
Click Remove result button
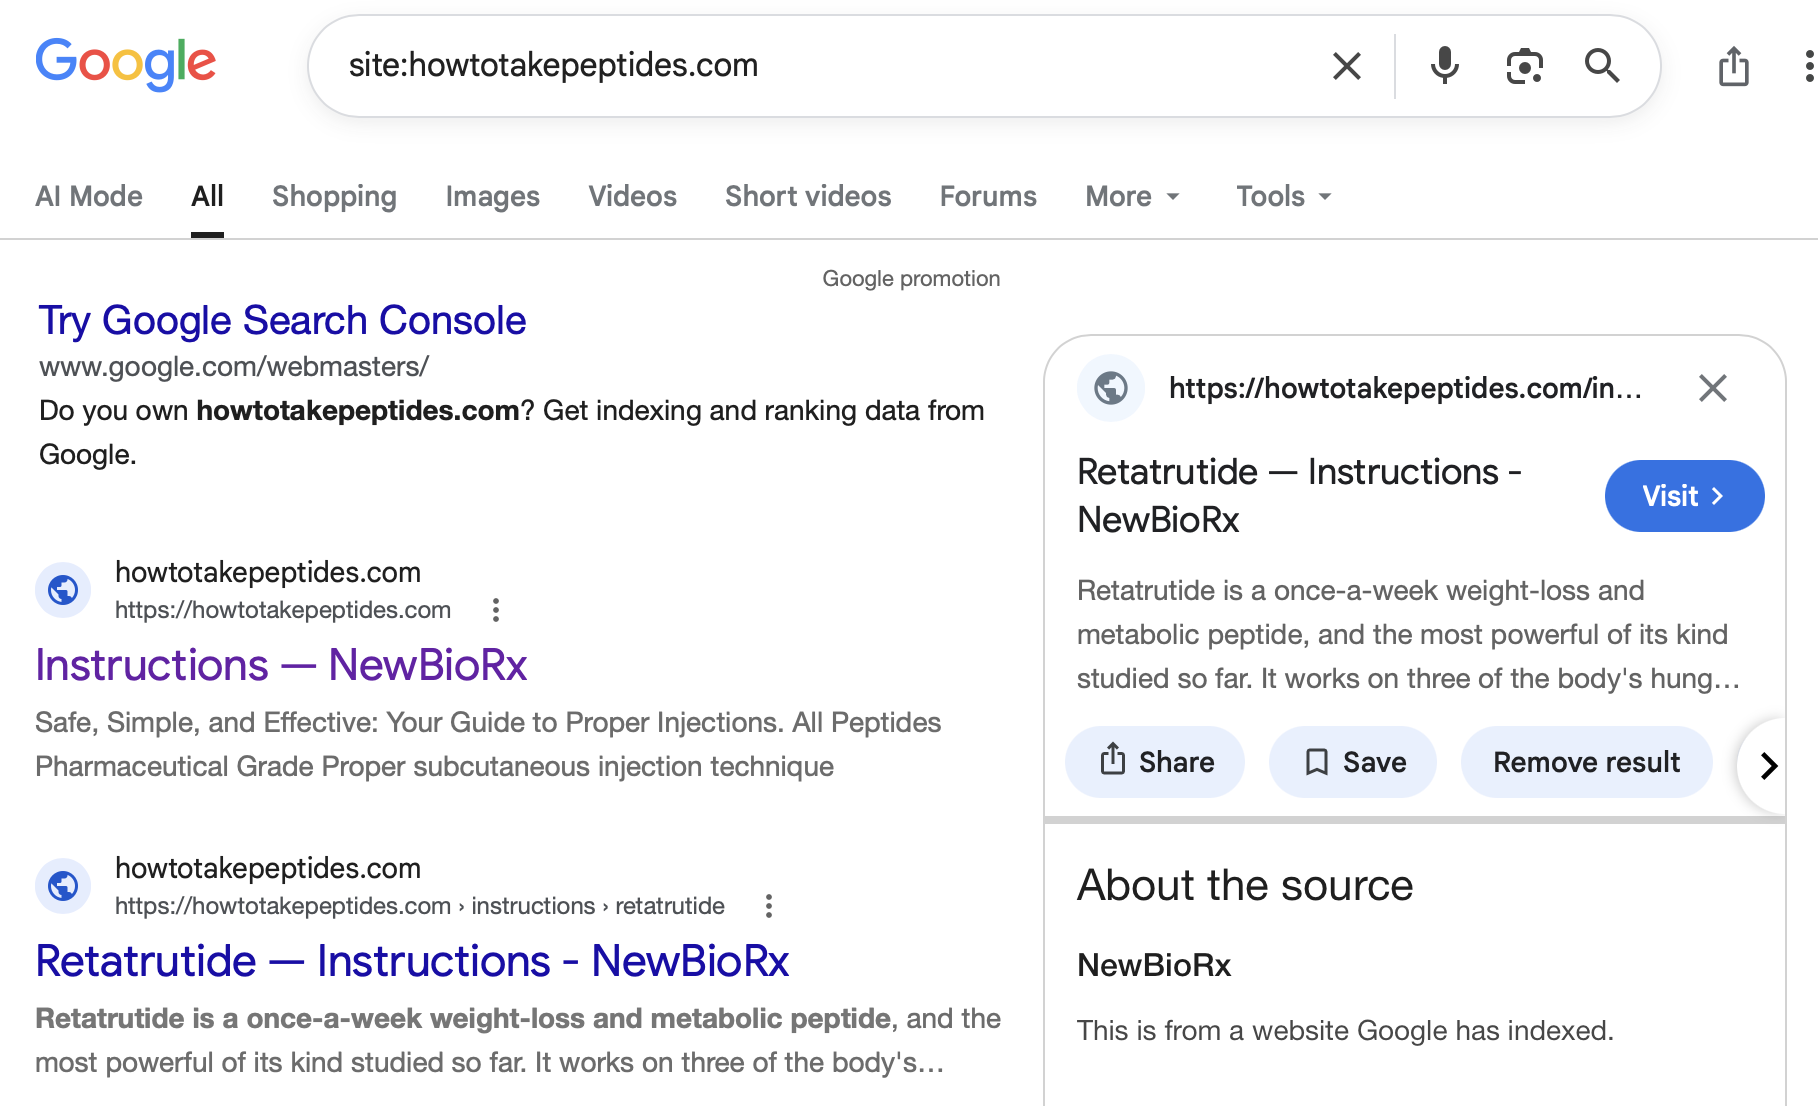tap(1586, 762)
